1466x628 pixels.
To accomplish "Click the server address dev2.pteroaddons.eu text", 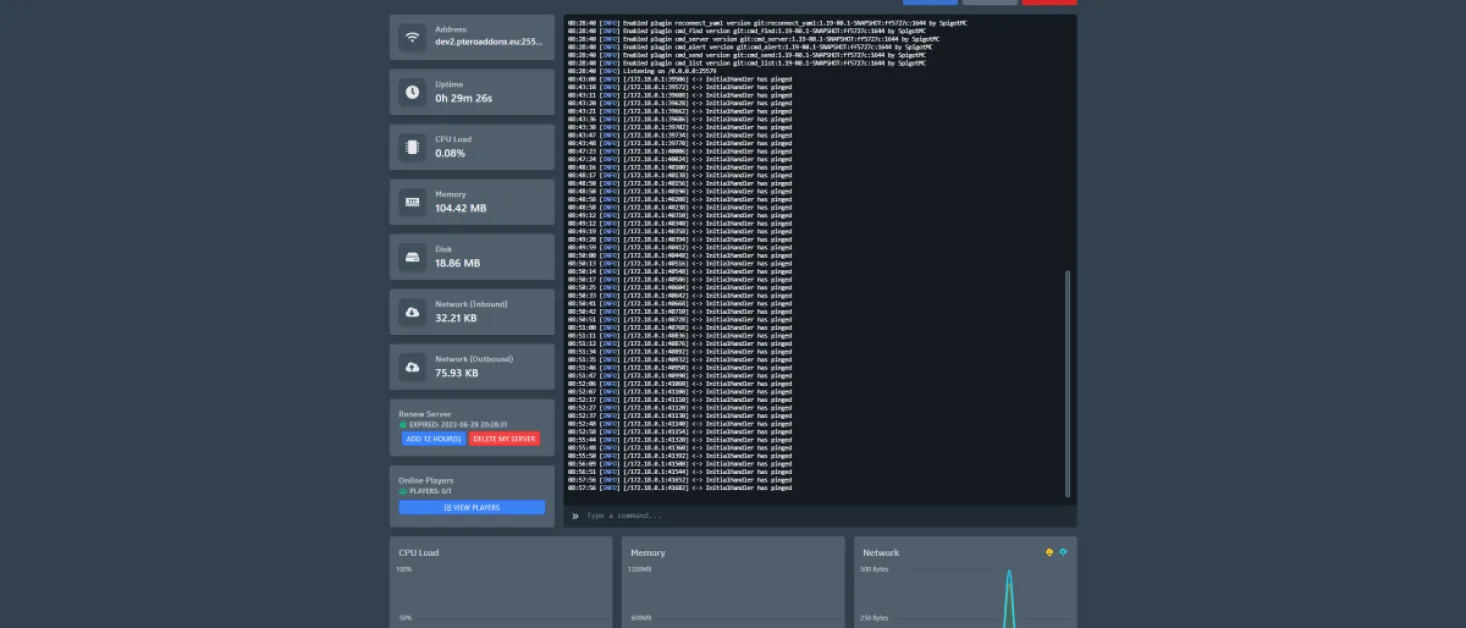I will click(490, 43).
